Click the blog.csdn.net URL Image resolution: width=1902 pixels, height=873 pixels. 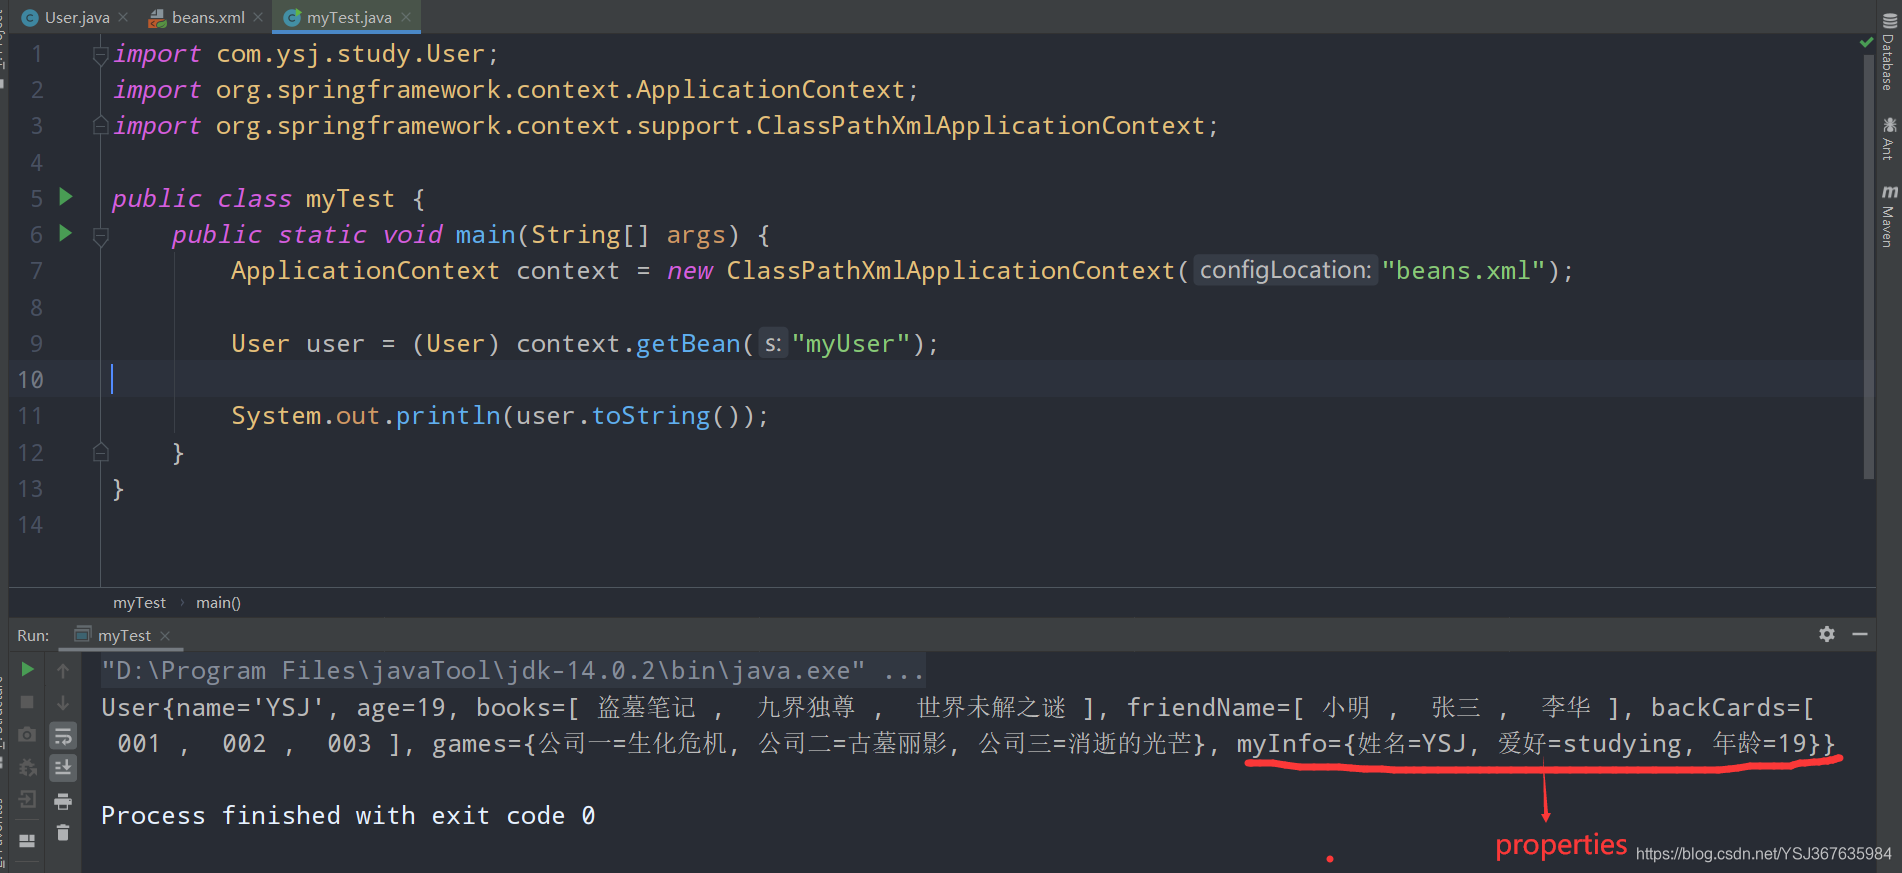tap(1763, 853)
